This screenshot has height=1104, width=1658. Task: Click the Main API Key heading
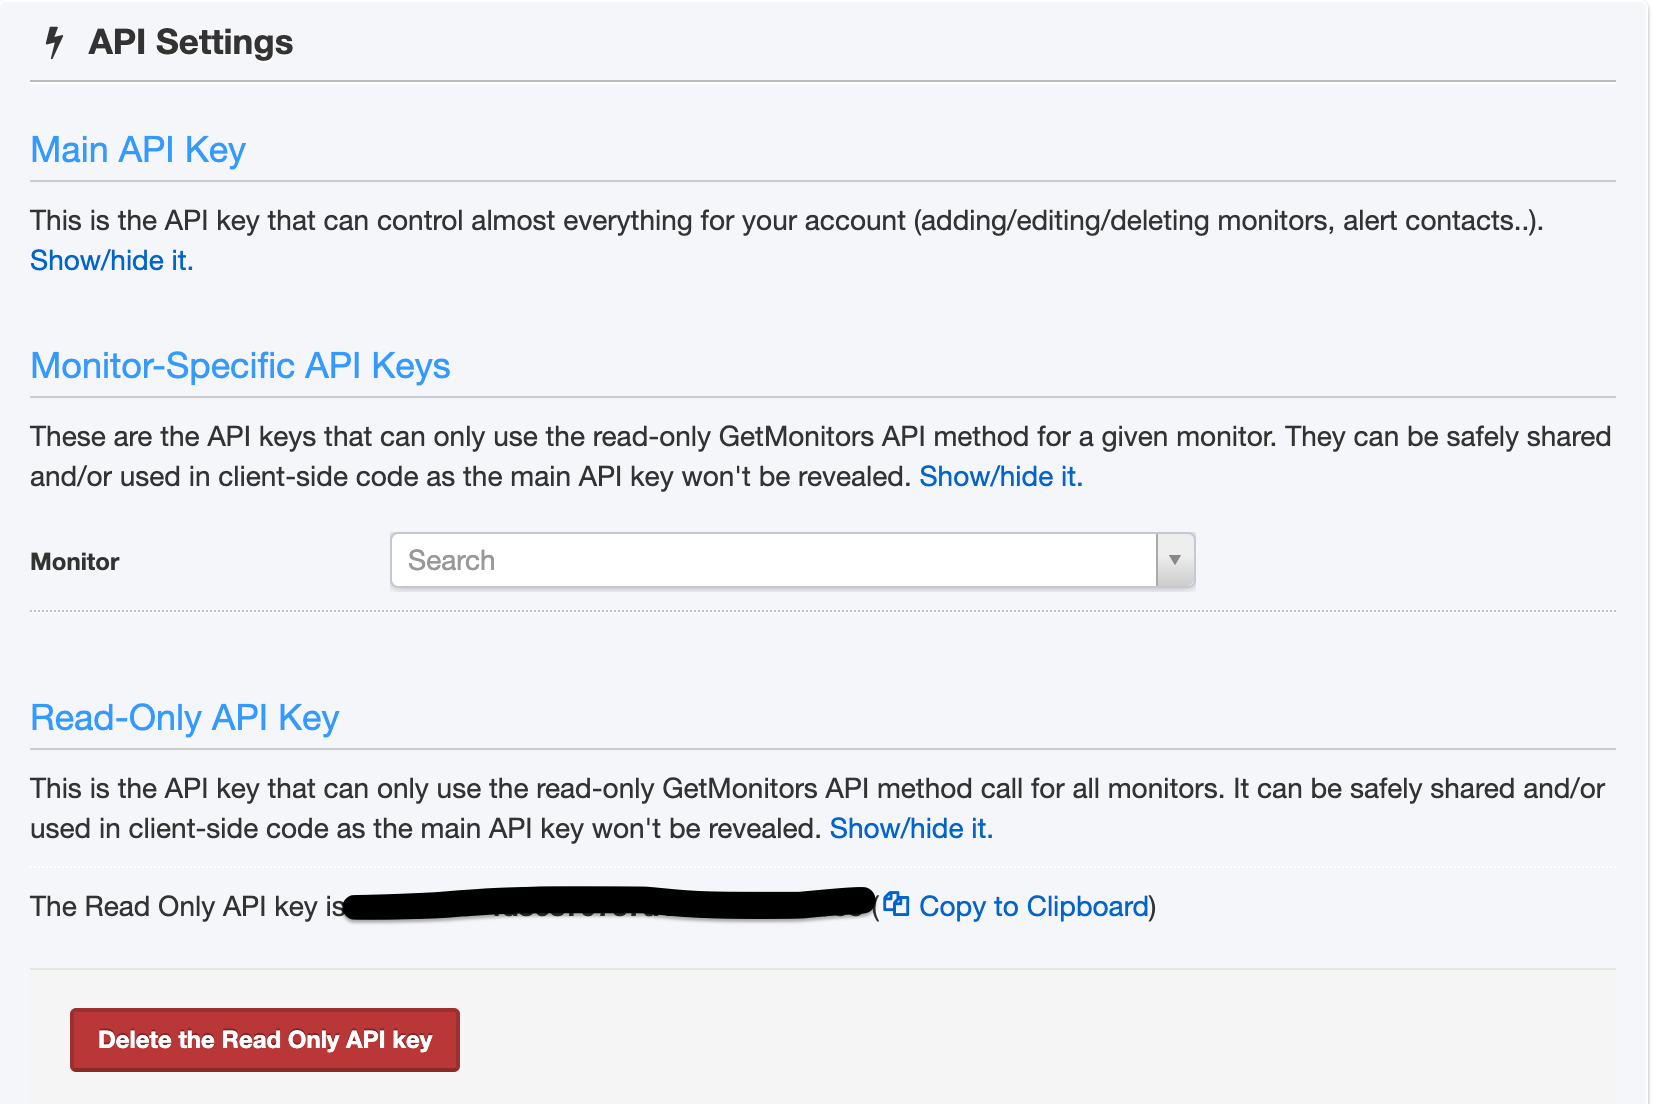[x=138, y=149]
